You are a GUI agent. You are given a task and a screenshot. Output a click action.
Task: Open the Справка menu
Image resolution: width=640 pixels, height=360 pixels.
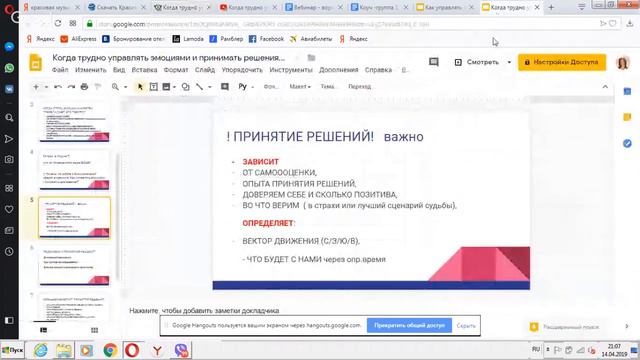(x=378, y=70)
